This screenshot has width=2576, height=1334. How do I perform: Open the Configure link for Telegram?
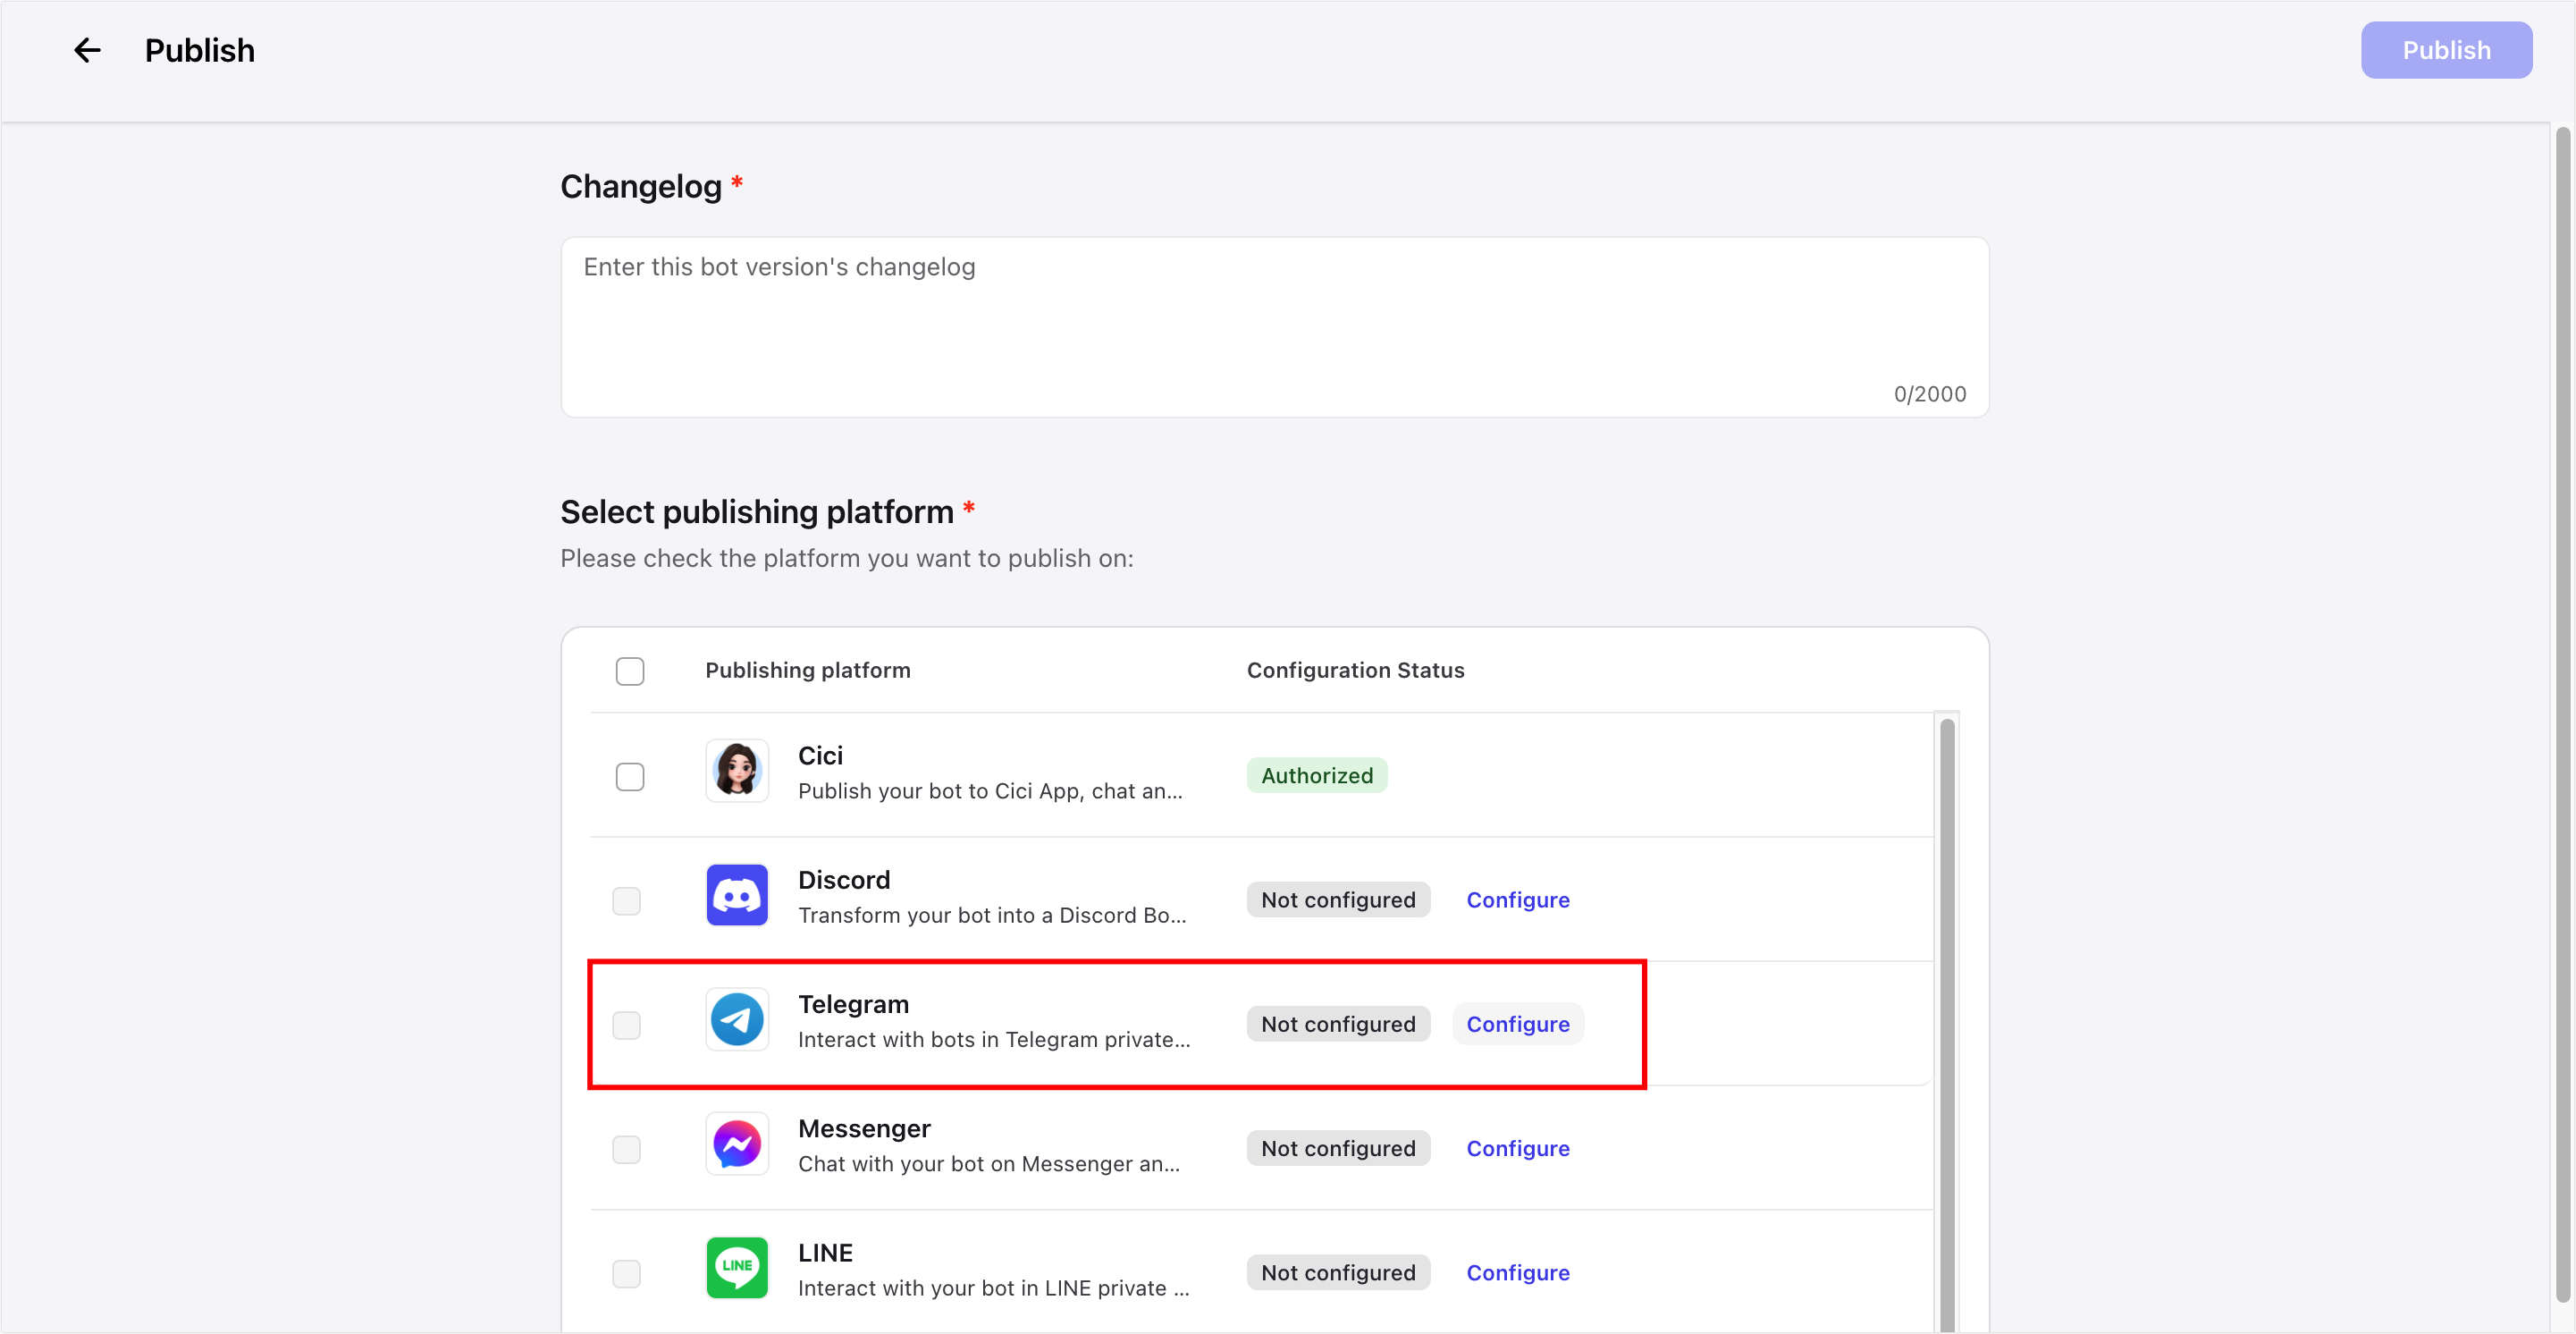click(1517, 1024)
